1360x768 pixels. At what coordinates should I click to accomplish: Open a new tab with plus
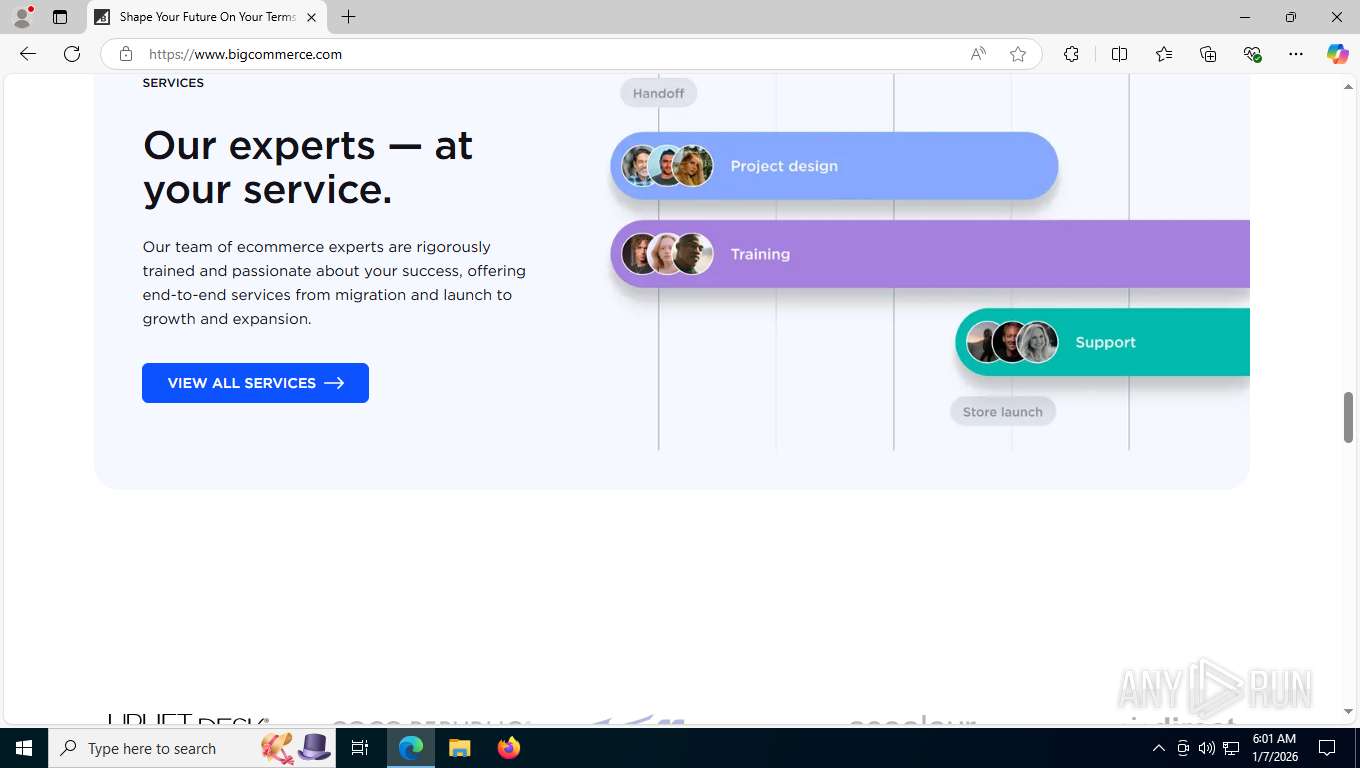[x=348, y=17]
